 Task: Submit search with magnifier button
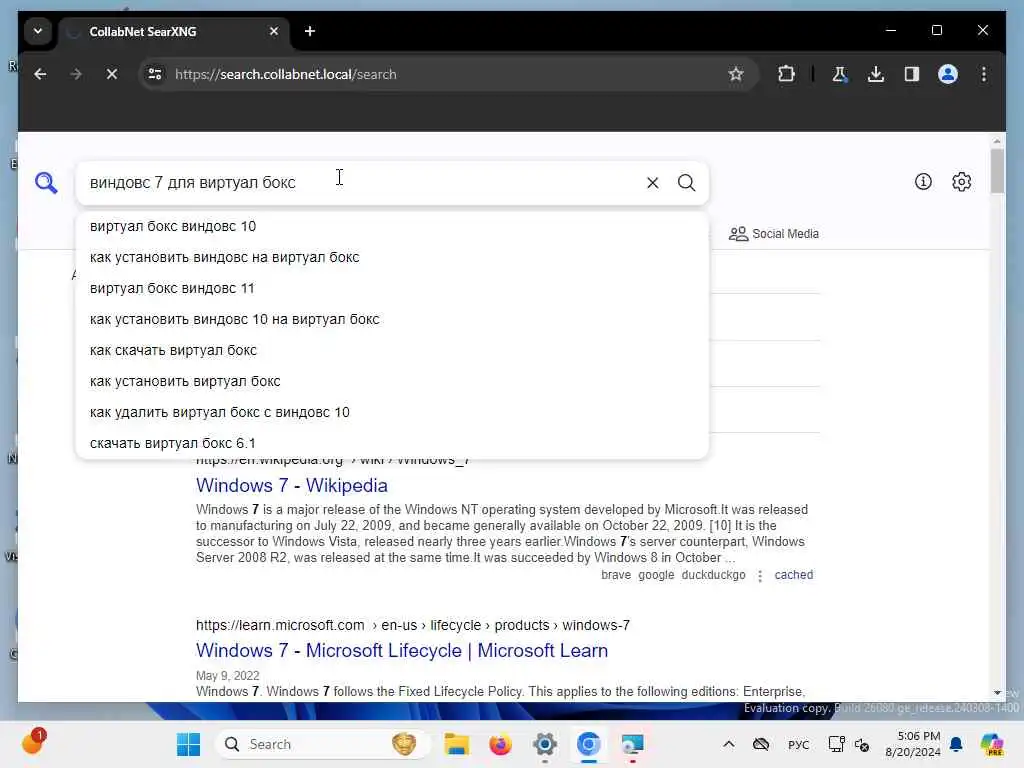click(x=686, y=183)
